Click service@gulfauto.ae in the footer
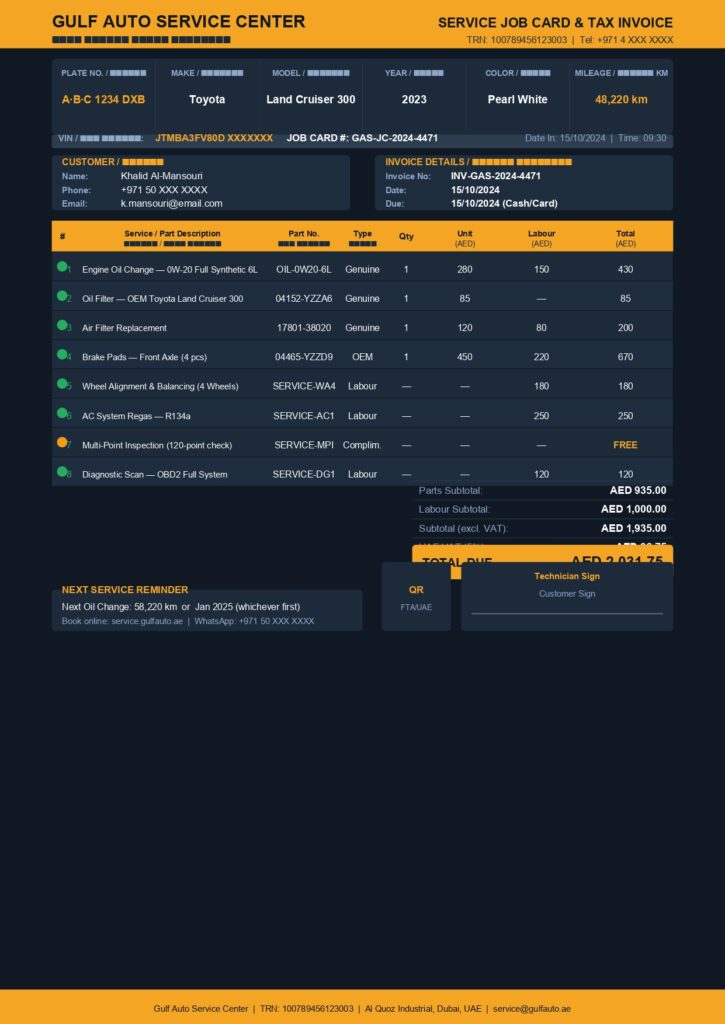725x1024 pixels. [x=532, y=1009]
